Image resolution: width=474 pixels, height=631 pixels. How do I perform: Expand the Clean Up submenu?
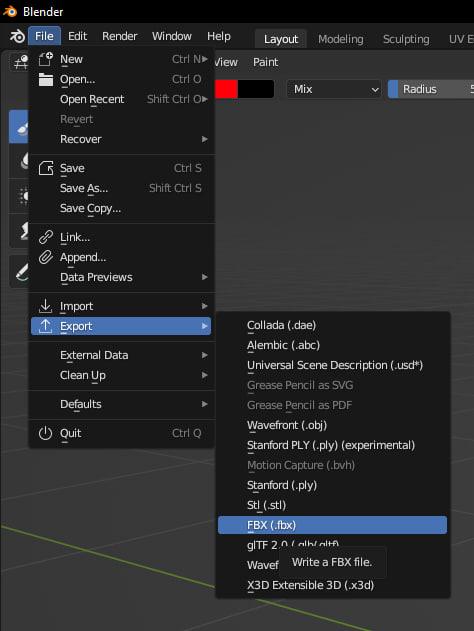[121, 375]
